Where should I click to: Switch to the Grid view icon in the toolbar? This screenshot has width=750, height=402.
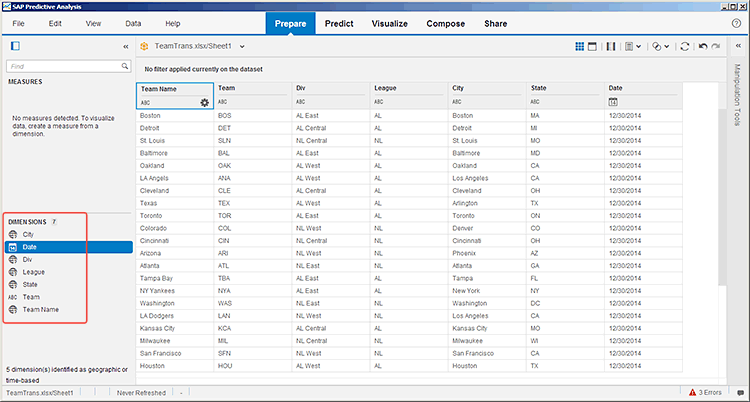(579, 46)
